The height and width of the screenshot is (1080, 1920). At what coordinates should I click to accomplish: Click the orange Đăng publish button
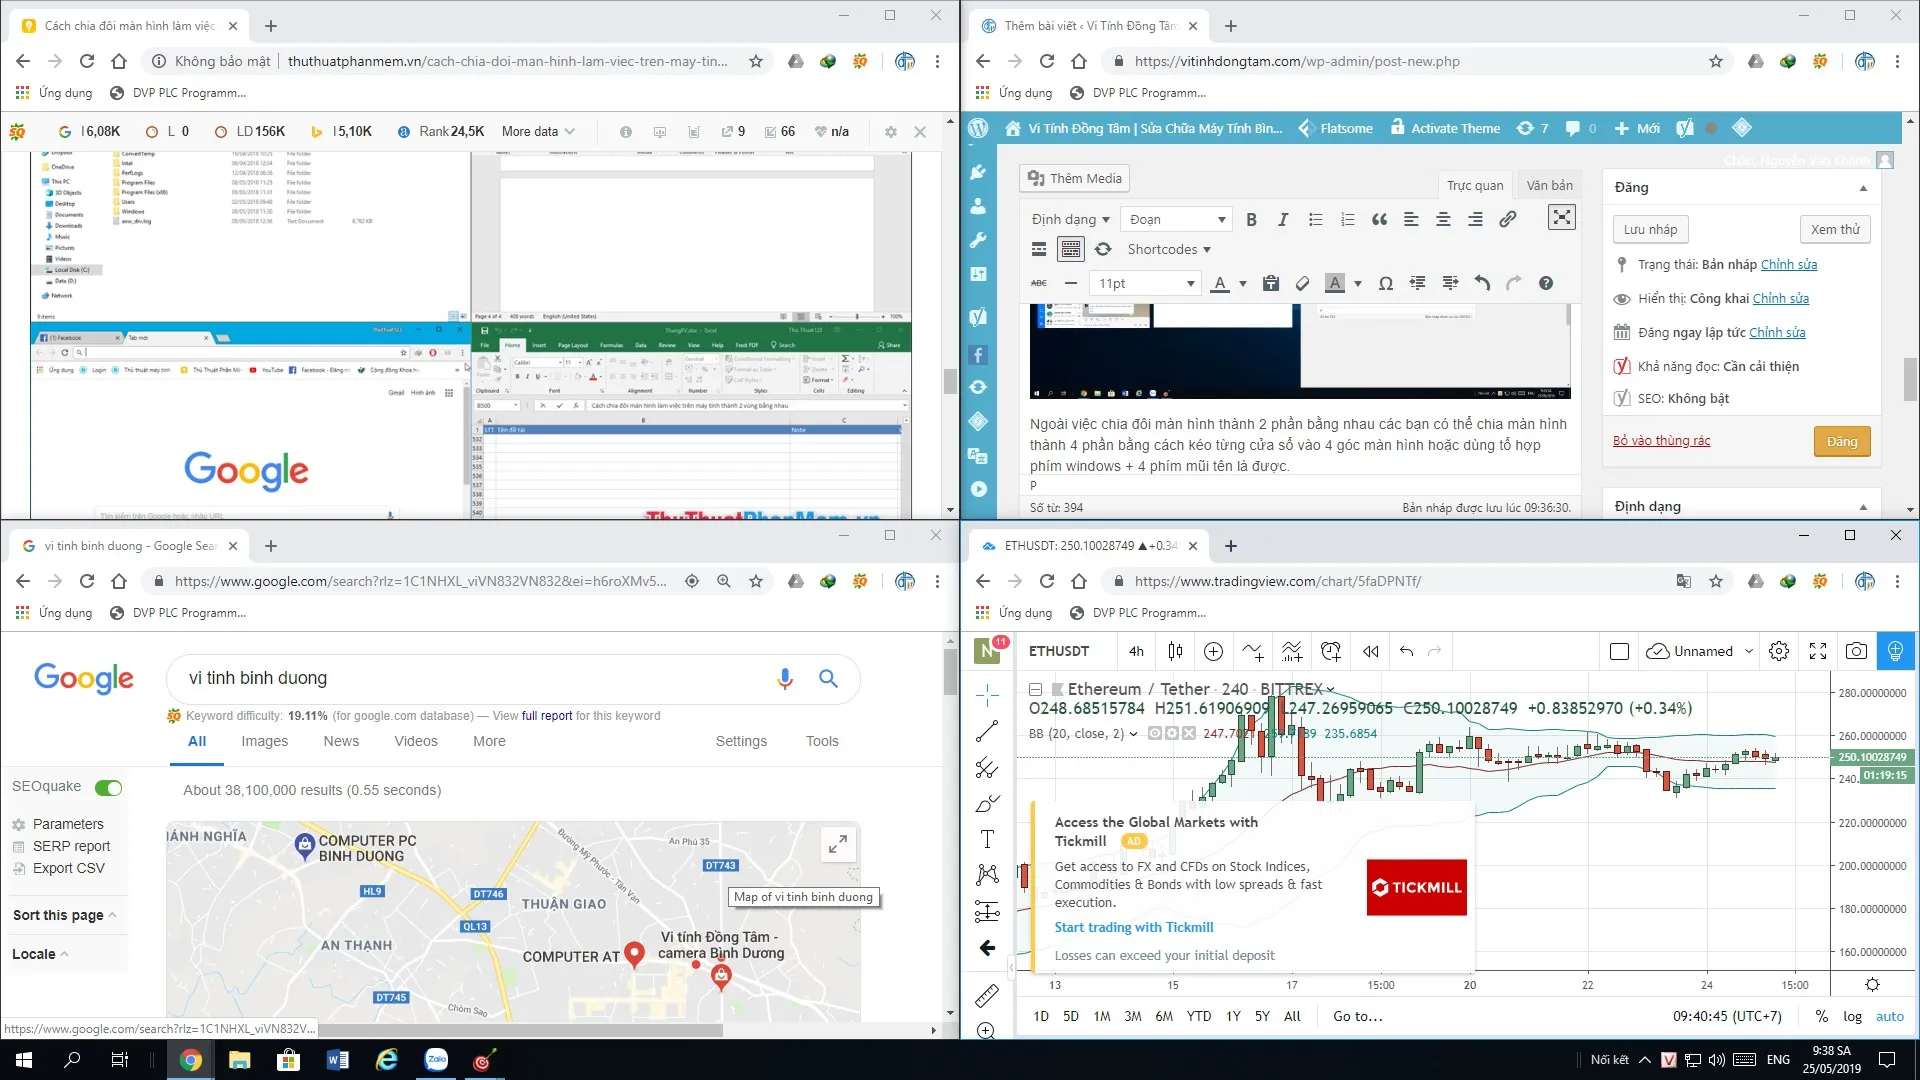[x=1841, y=442]
